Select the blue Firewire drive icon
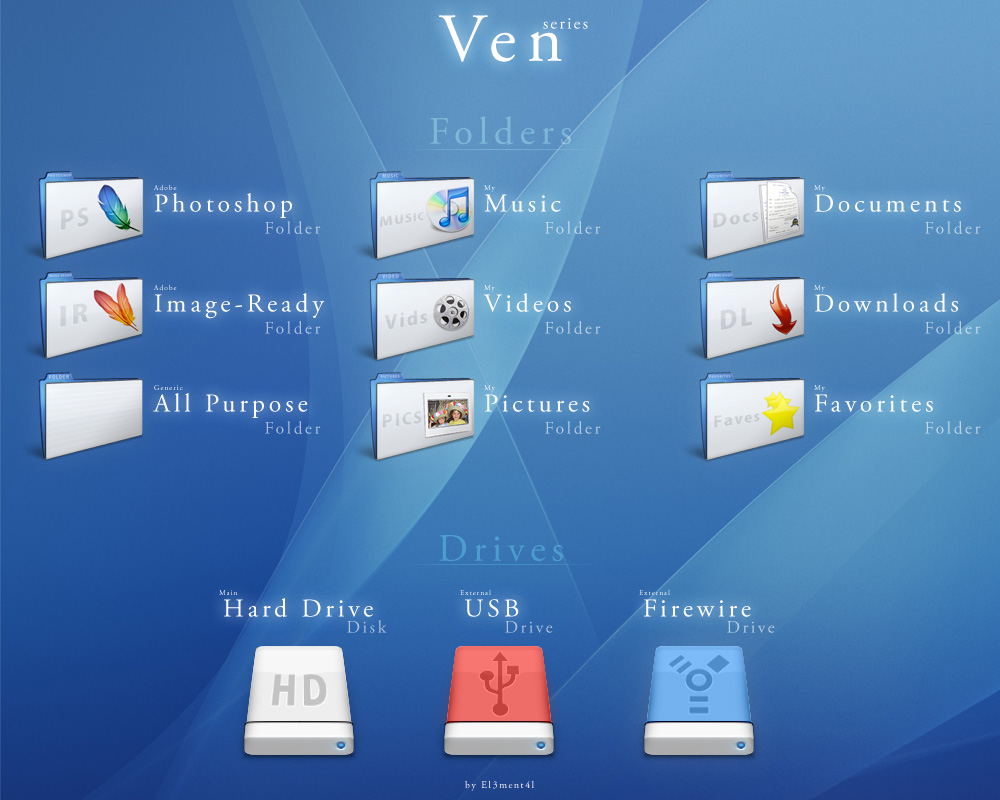1000x800 pixels. point(699,700)
